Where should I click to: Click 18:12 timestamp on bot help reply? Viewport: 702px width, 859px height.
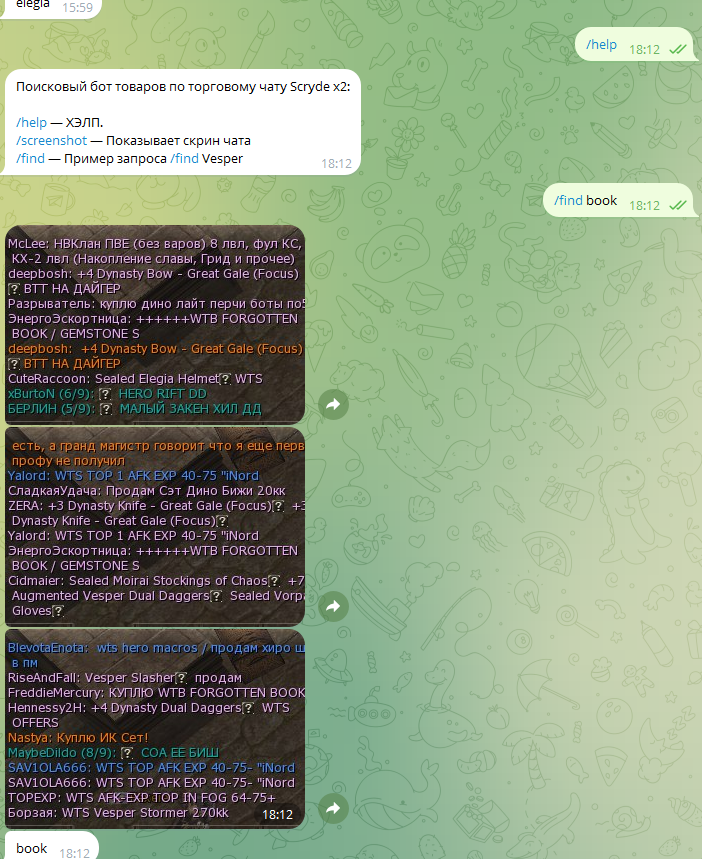tap(336, 163)
